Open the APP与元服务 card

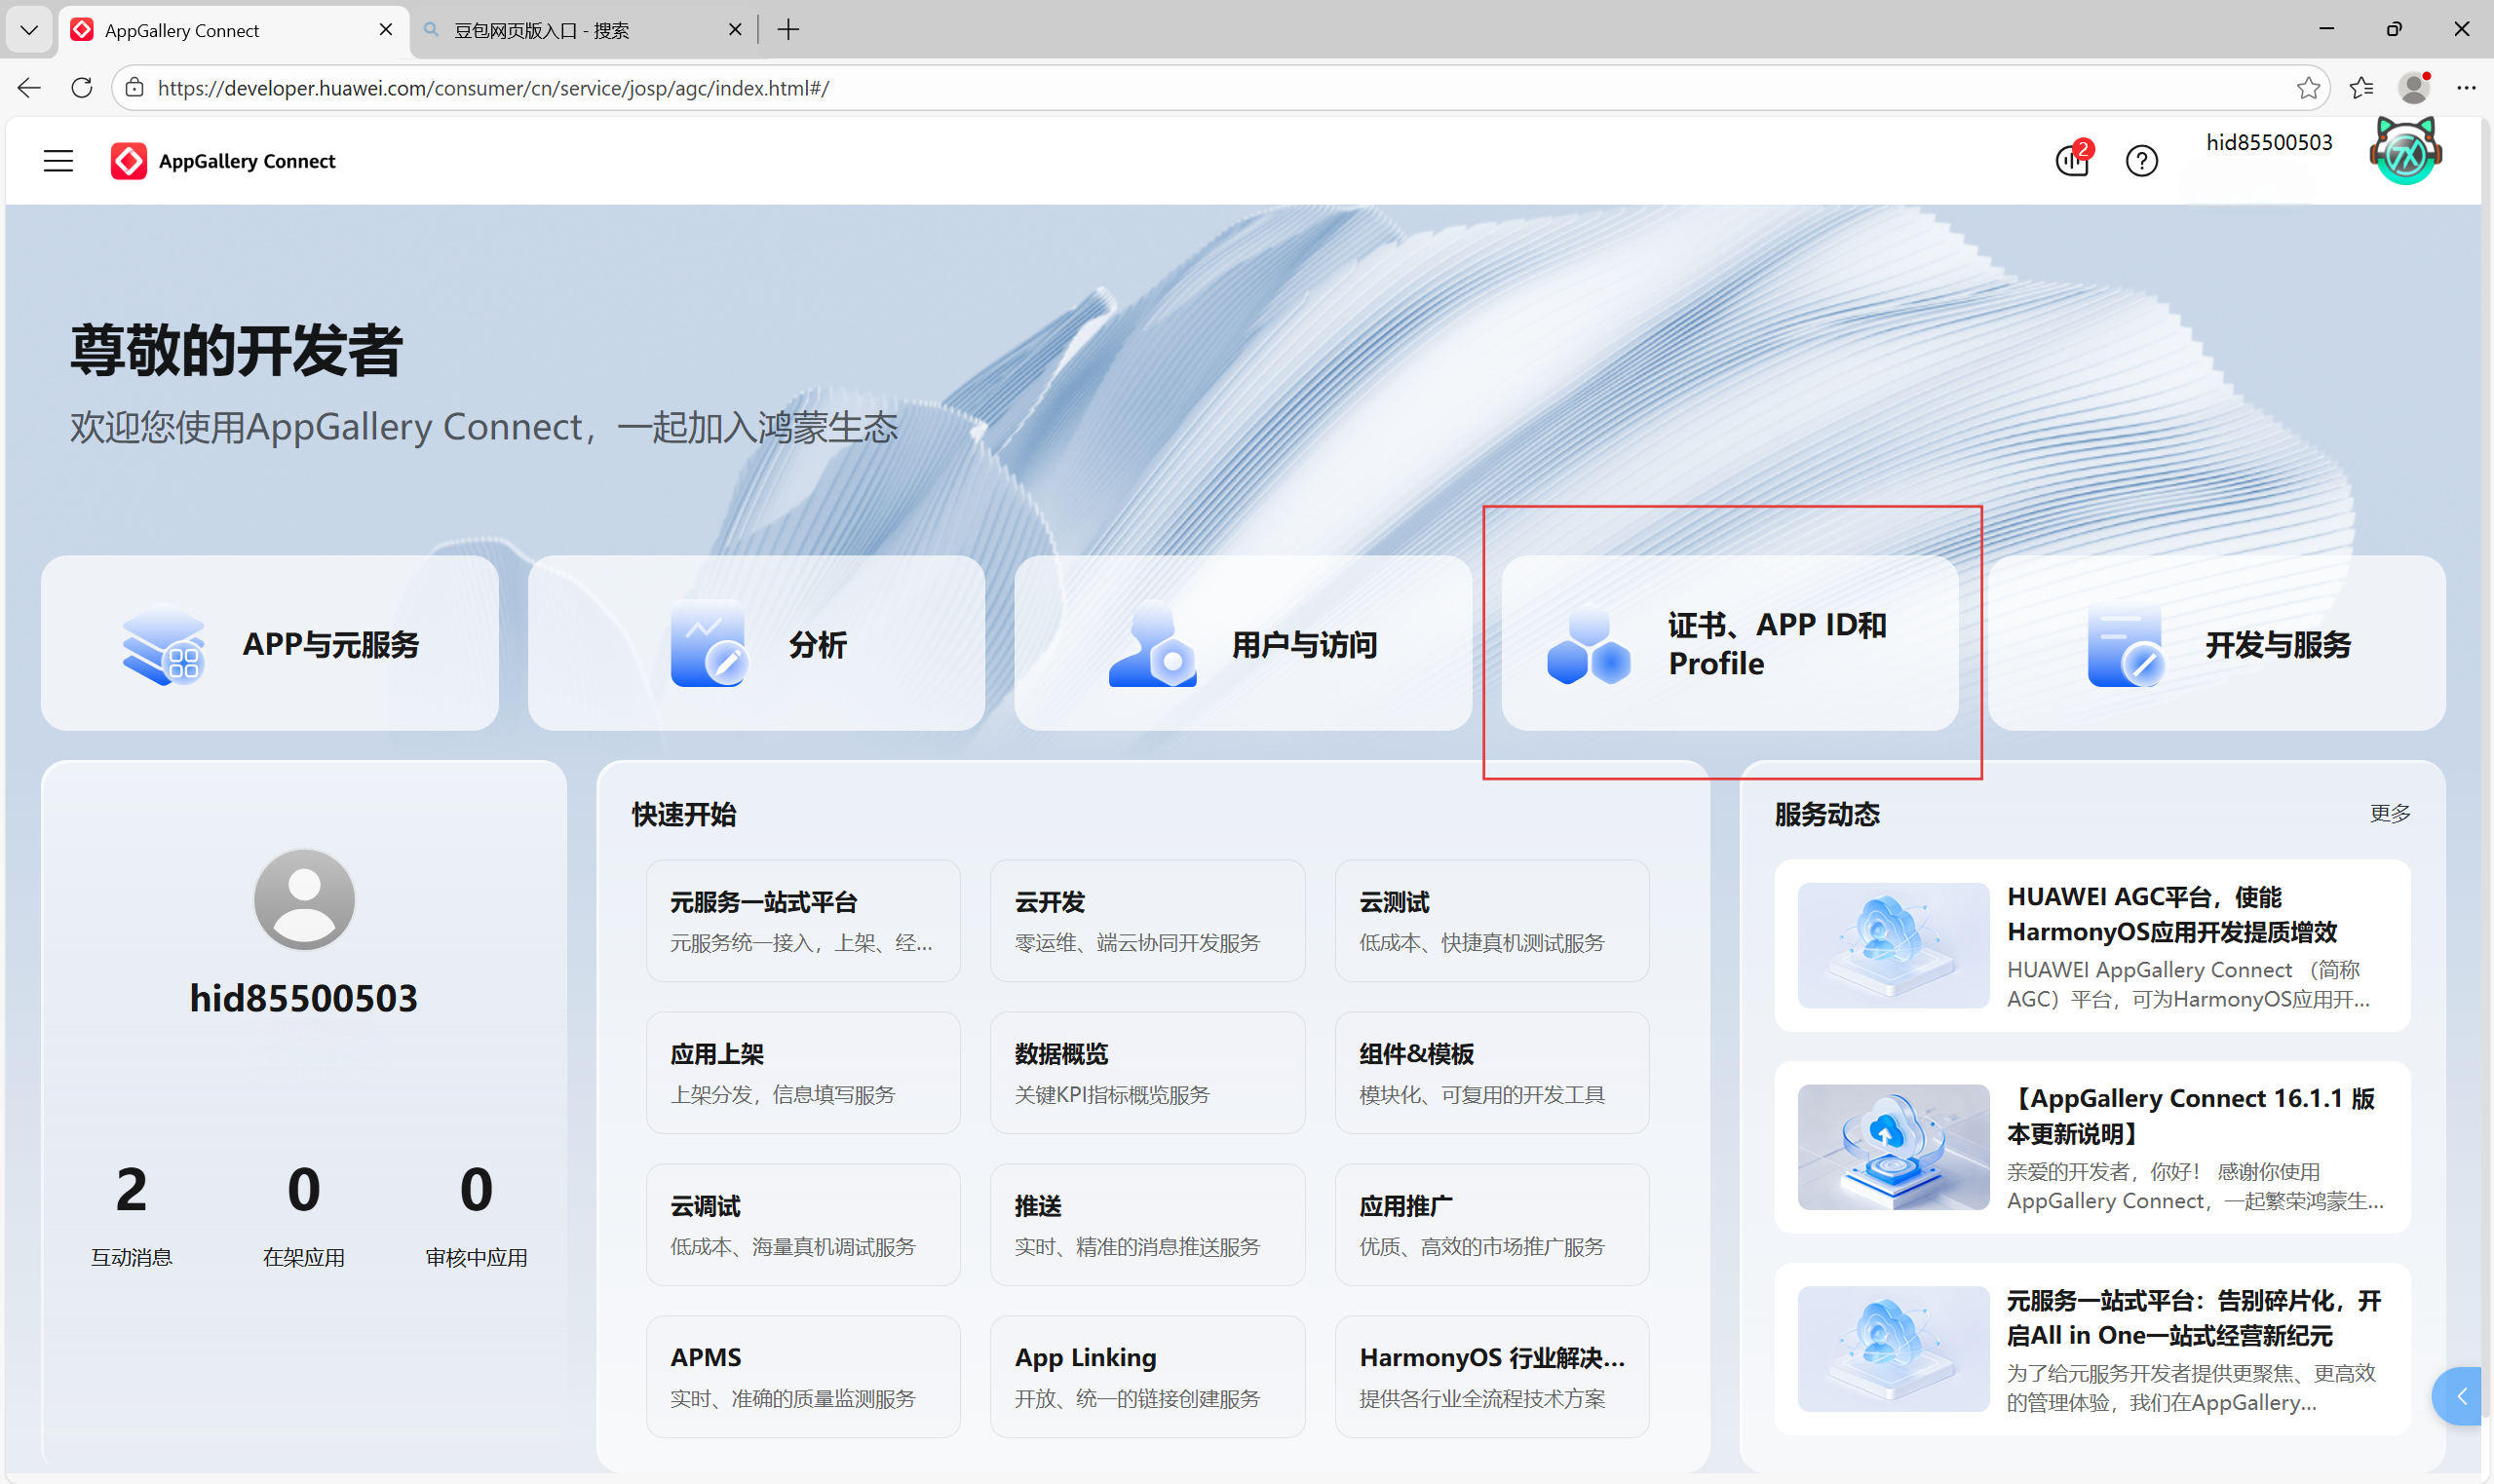coord(269,643)
